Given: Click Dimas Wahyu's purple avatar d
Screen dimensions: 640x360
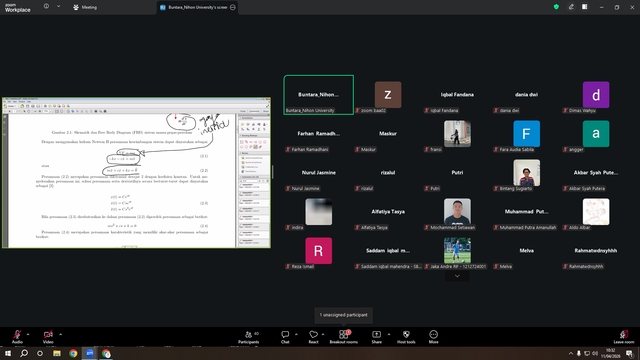Looking at the screenshot, I should click(x=596, y=95).
